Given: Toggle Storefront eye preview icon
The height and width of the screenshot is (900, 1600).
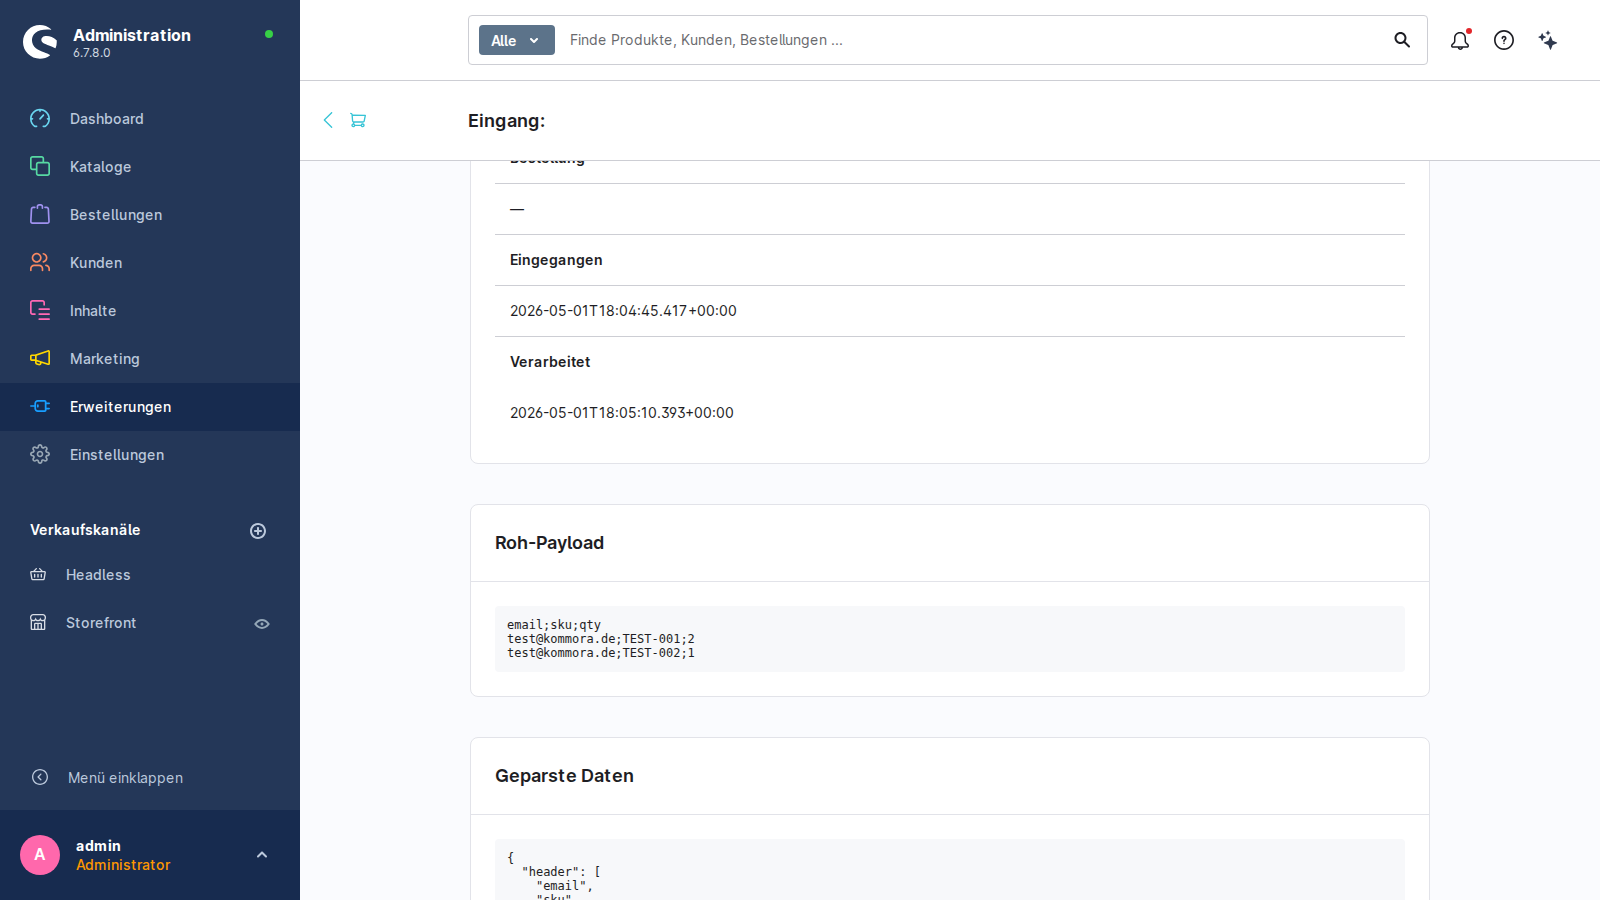Looking at the screenshot, I should (x=262, y=624).
